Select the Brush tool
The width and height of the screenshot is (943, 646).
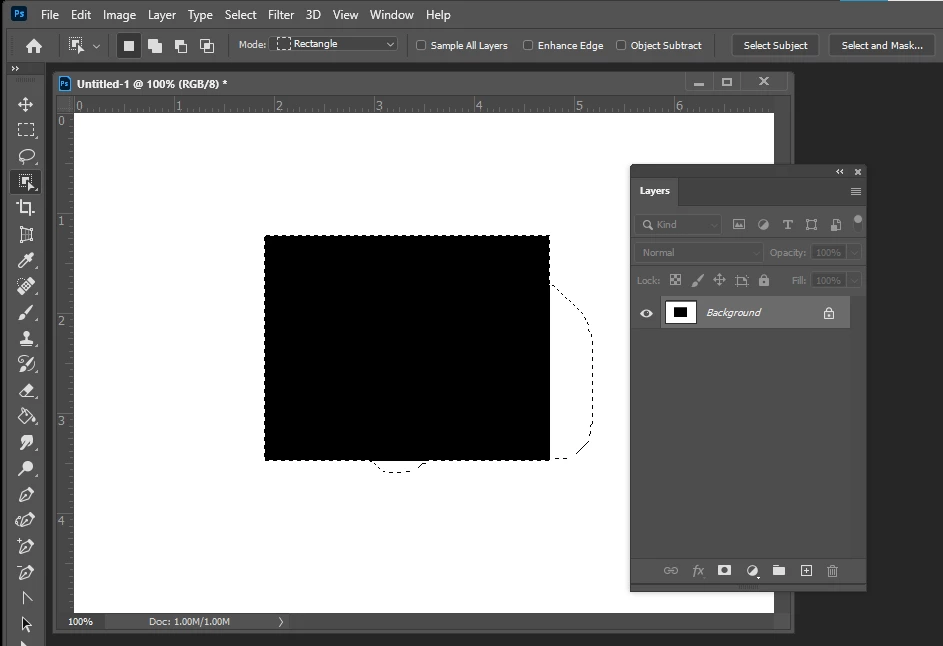click(25, 312)
